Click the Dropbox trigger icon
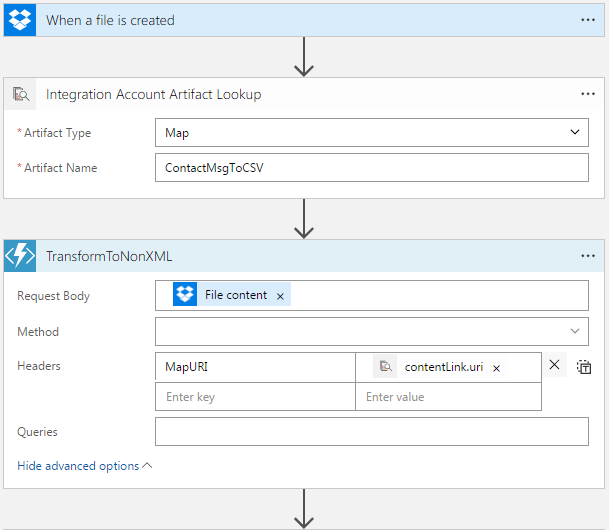Viewport: 609px width, 530px height. click(20, 20)
